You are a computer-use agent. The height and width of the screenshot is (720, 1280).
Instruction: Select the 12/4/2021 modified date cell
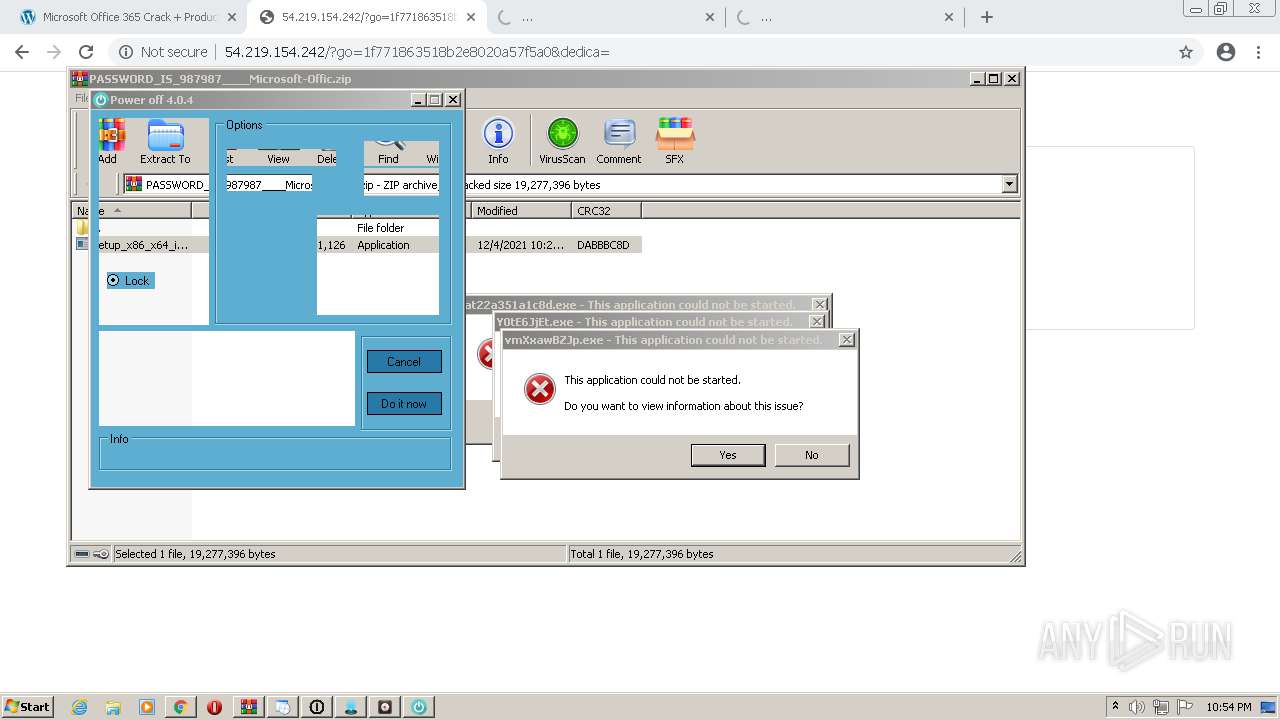(520, 245)
